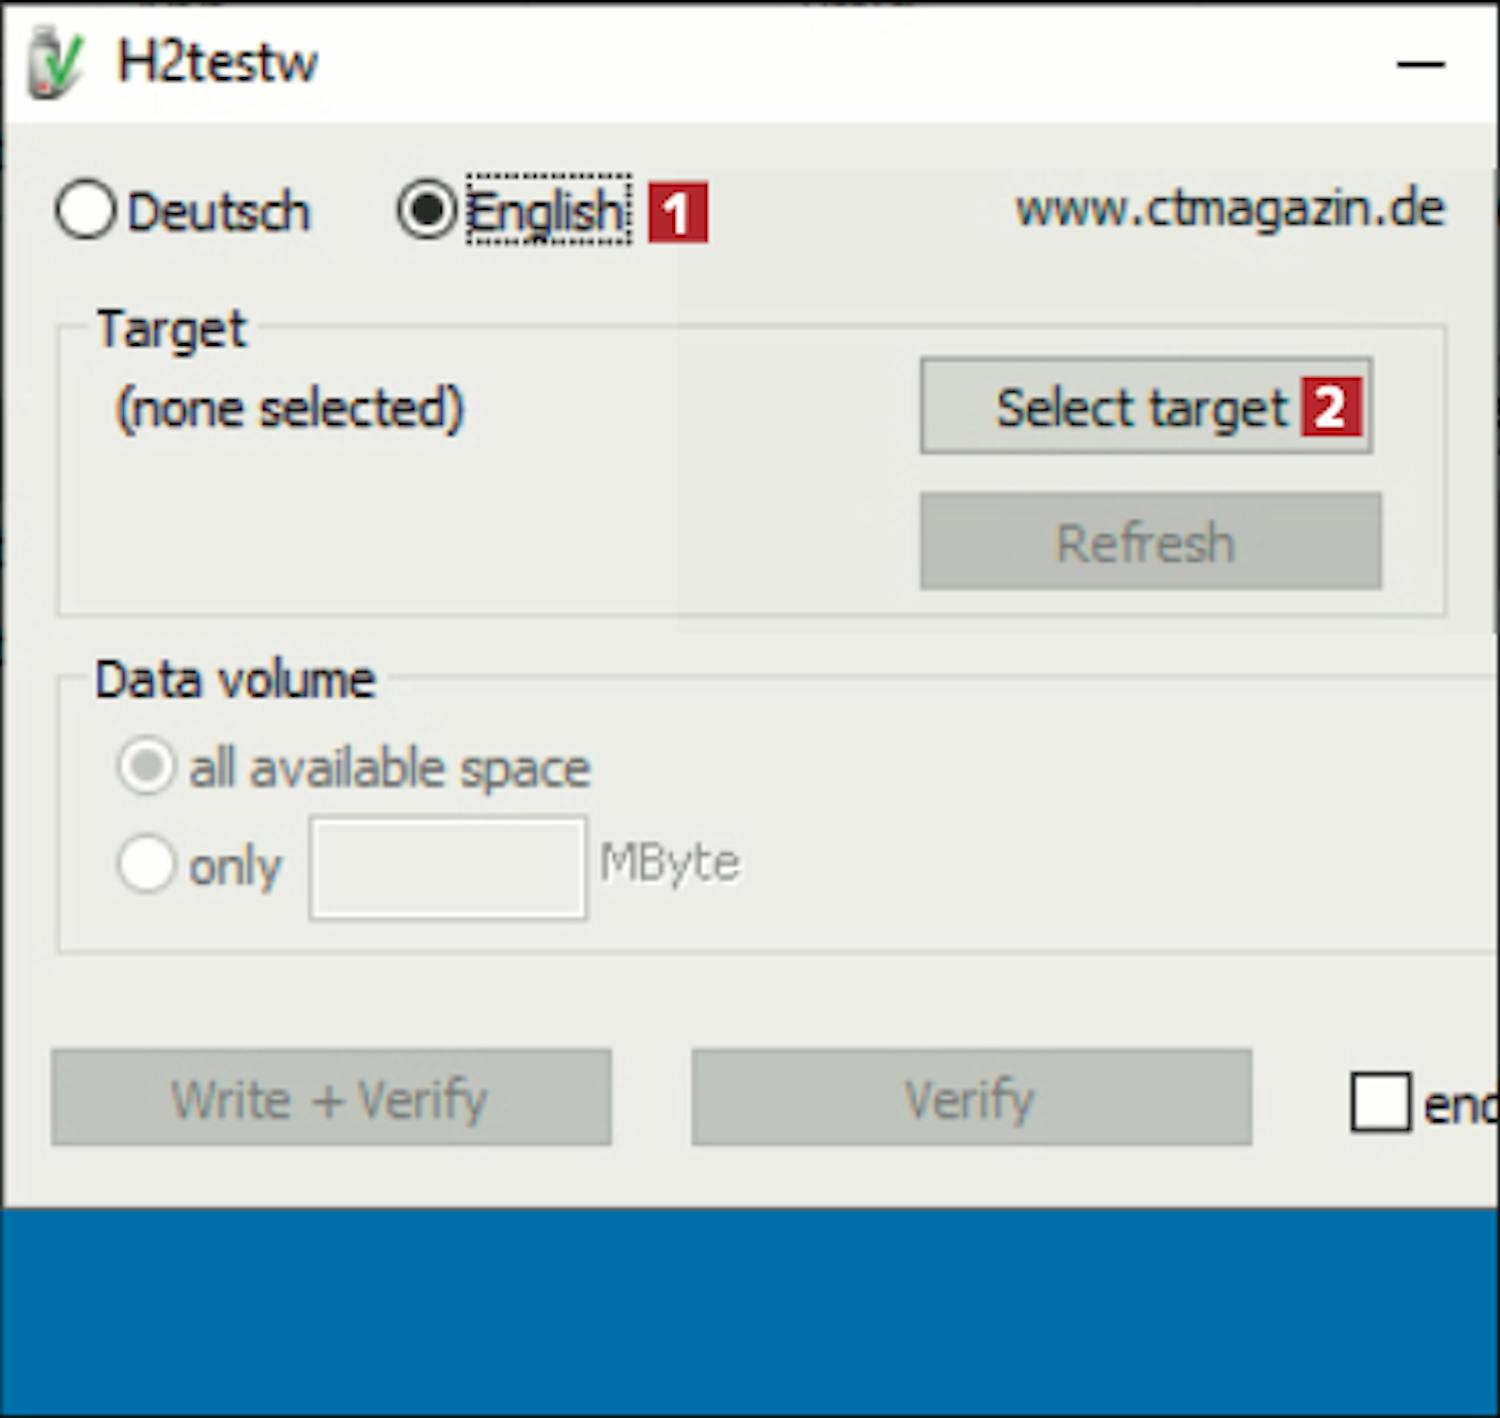This screenshot has height=1418, width=1500.
Task: Select the English language radio button
Action: coord(427,211)
